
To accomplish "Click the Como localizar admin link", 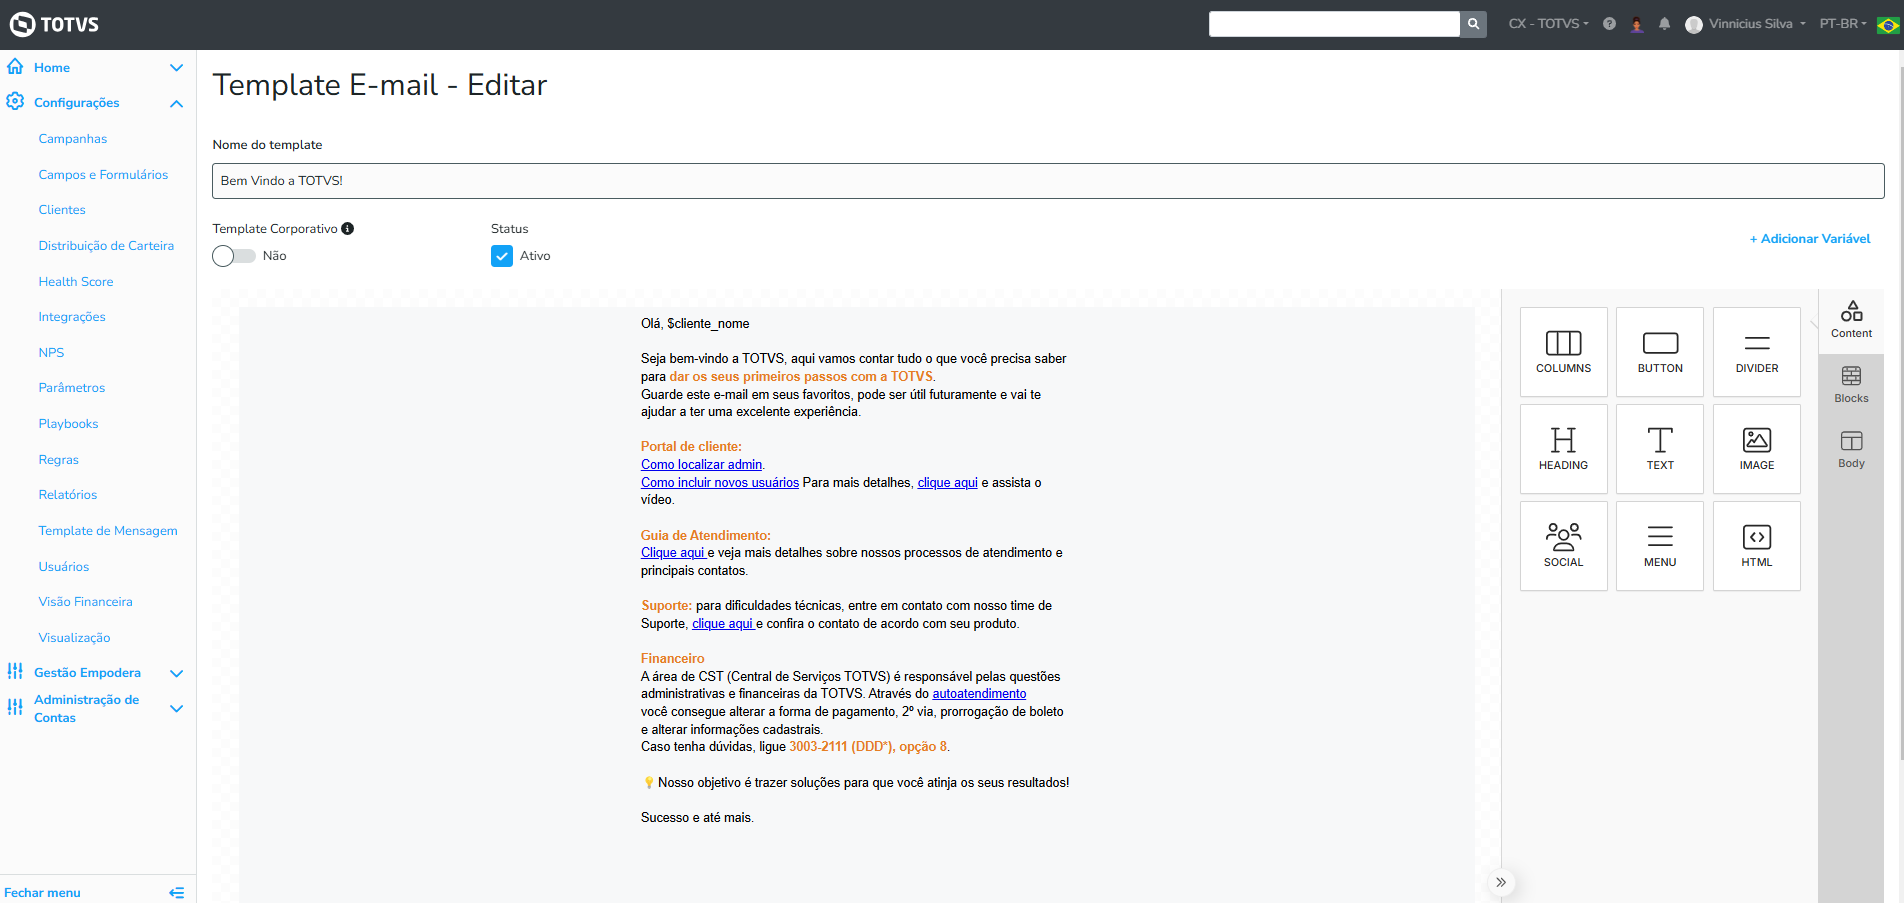I will 701,465.
